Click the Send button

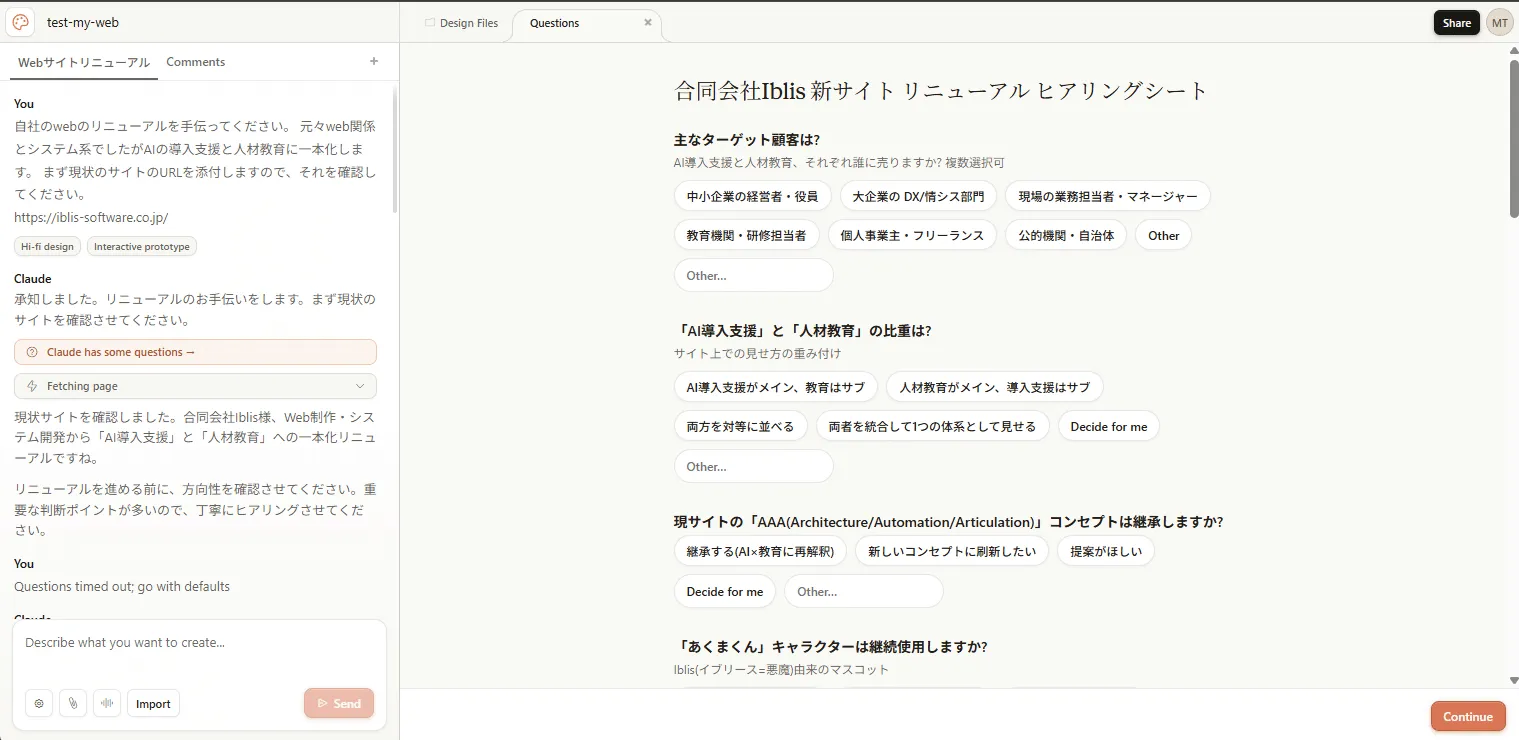(339, 703)
